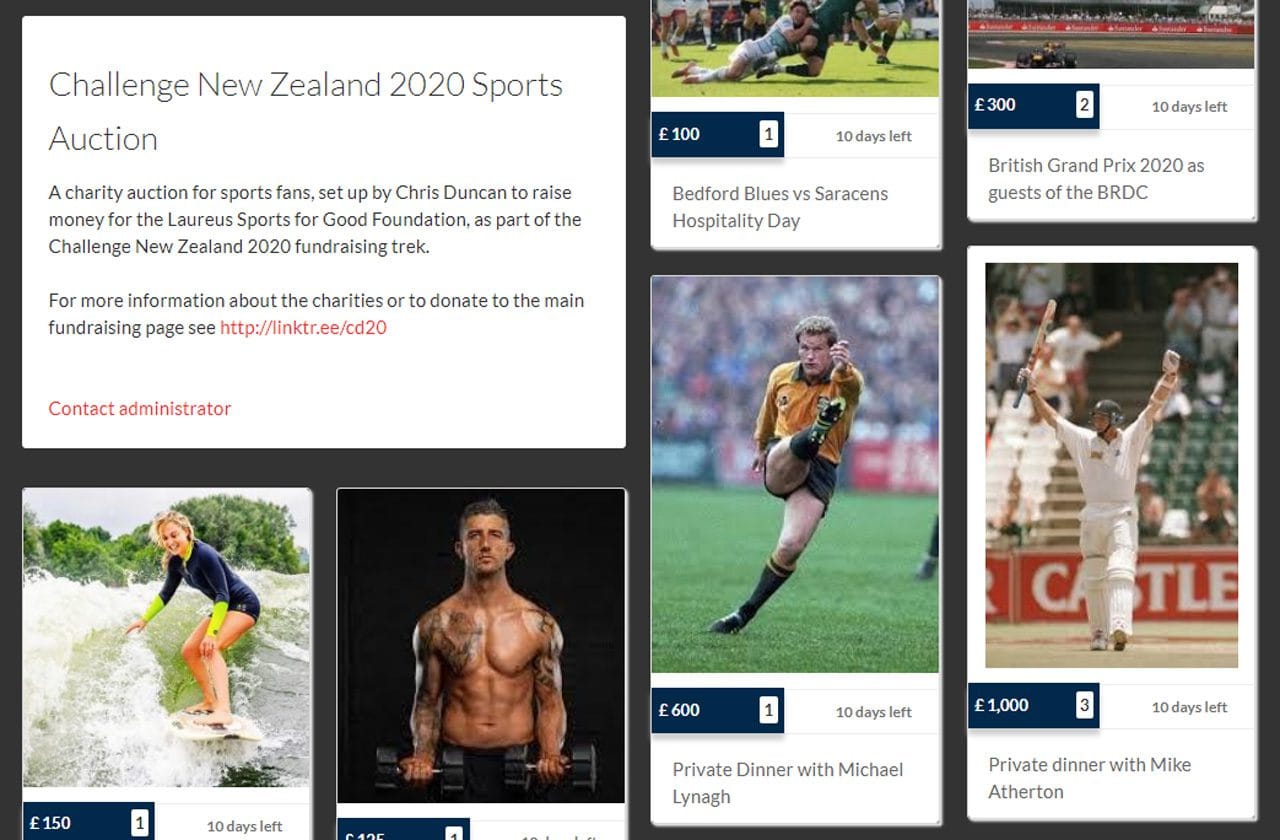Click the bid count badge showing 3
This screenshot has width=1280, height=840.
[x=1084, y=705]
